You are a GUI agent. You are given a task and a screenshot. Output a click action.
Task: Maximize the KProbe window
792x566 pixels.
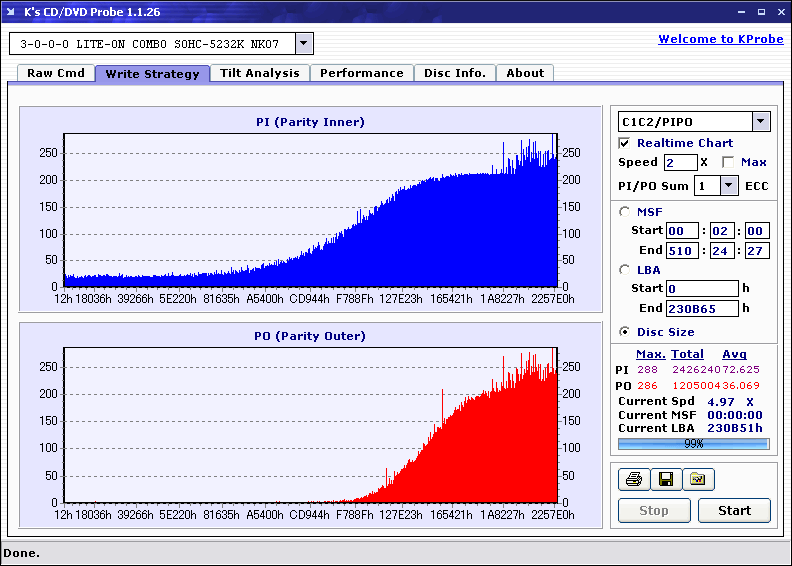(x=761, y=12)
